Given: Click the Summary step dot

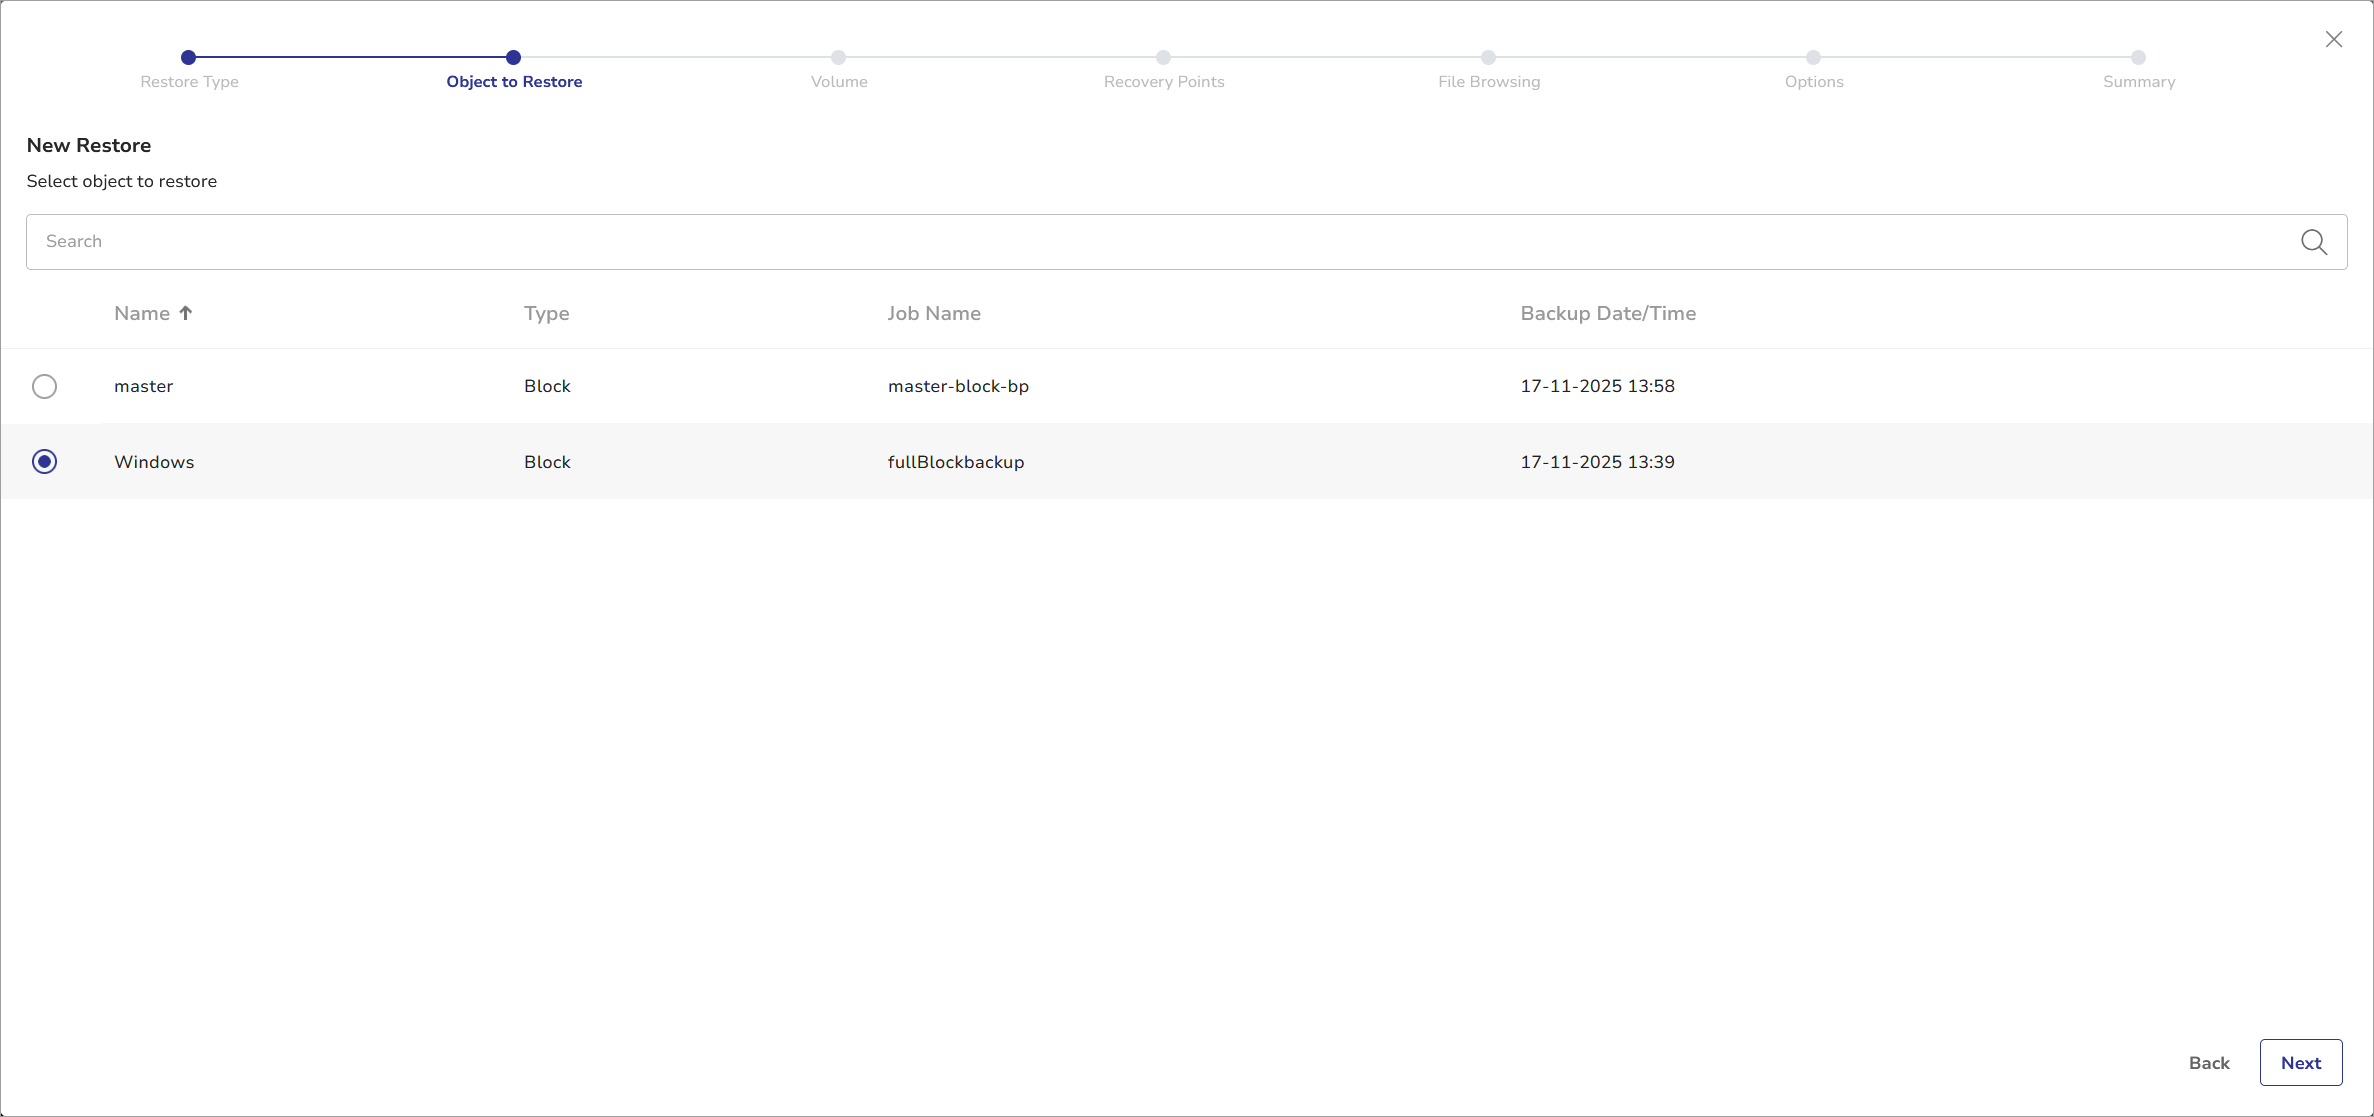Looking at the screenshot, I should (x=2138, y=58).
